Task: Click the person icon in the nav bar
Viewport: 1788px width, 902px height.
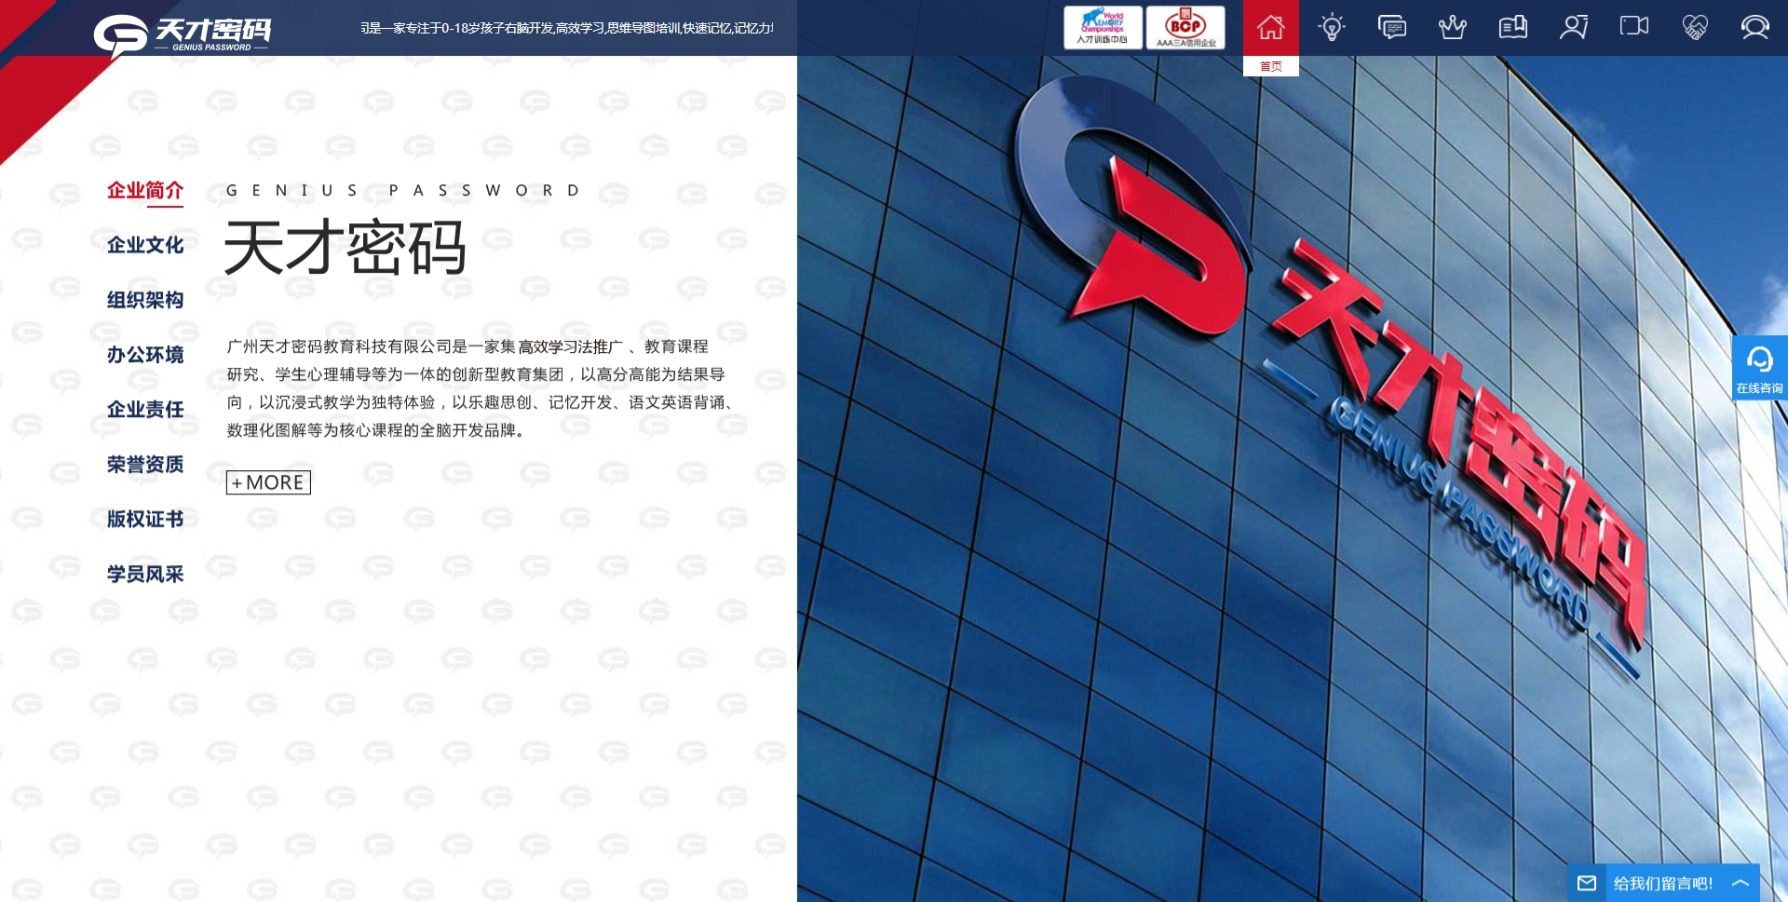Action: [1573, 27]
